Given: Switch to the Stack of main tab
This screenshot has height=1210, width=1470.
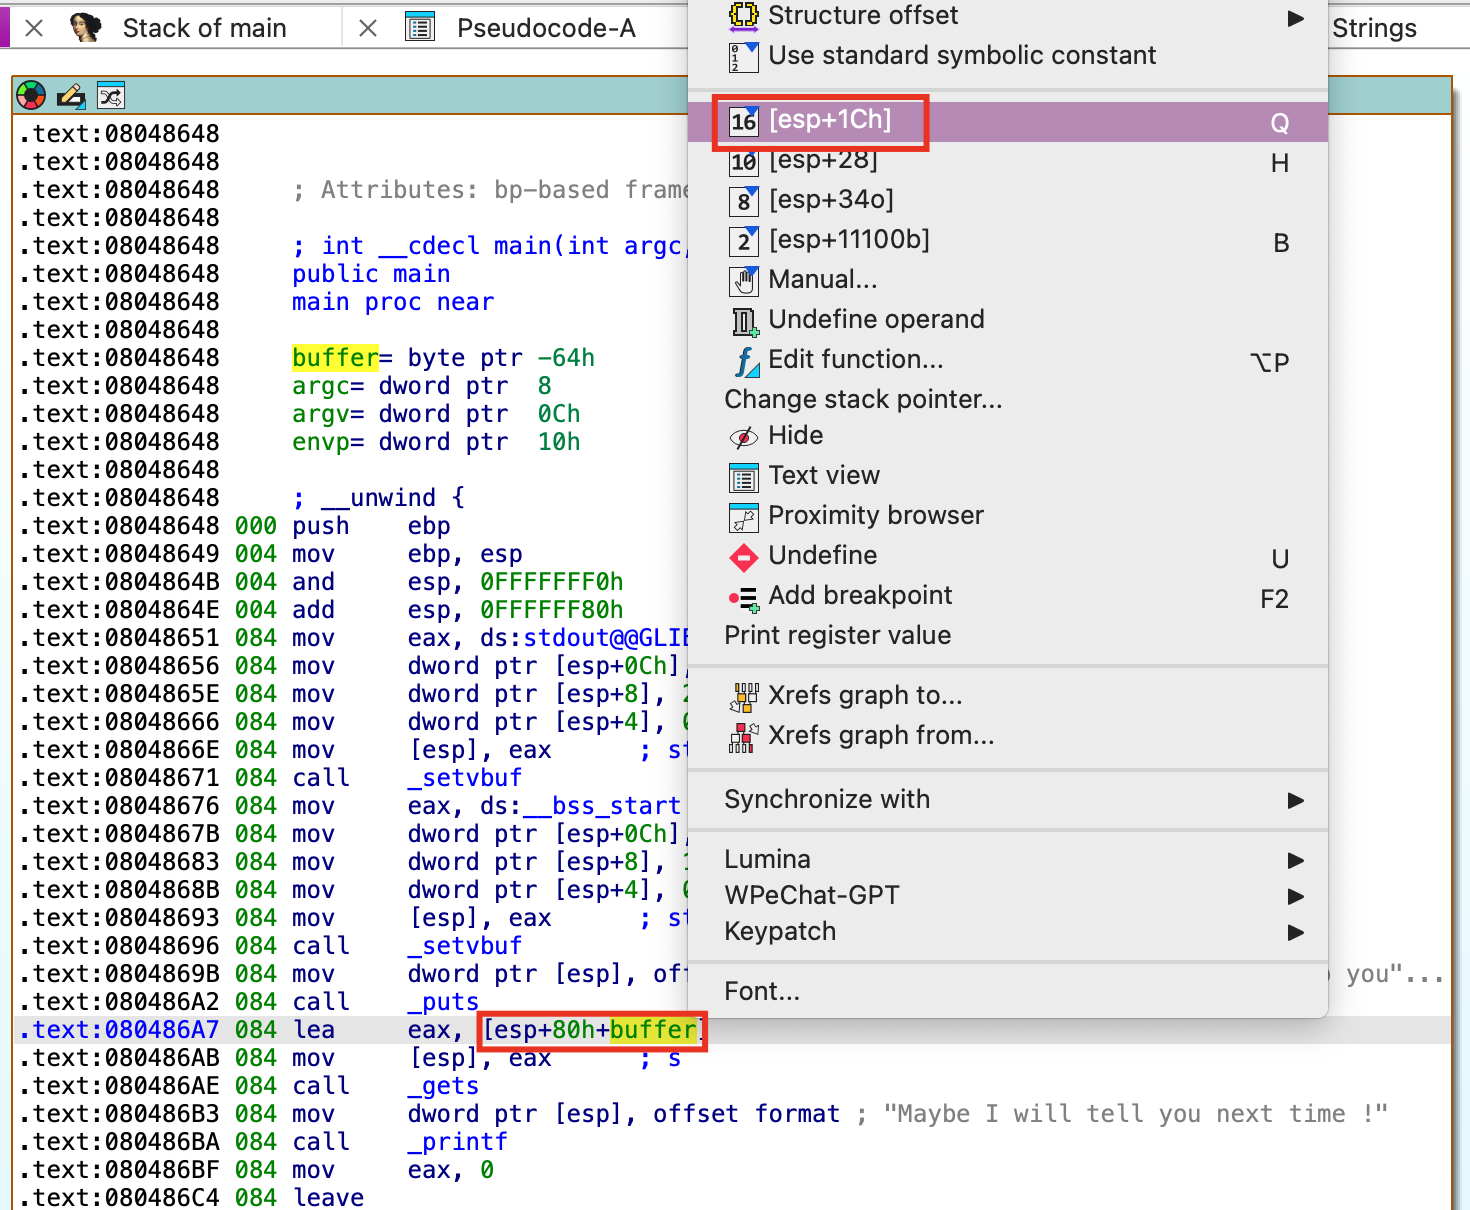Looking at the screenshot, I should click(205, 28).
